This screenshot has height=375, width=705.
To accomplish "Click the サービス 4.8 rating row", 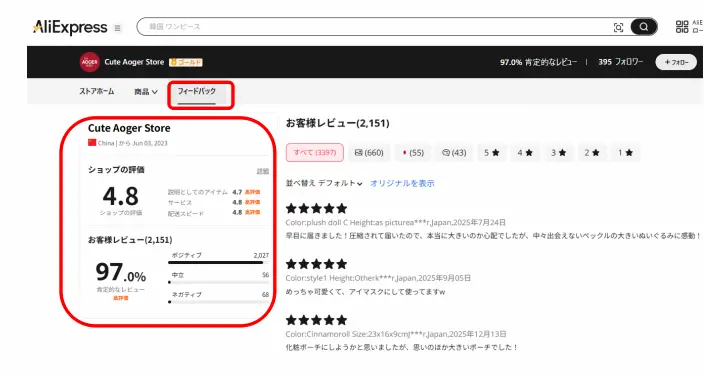I will (214, 202).
